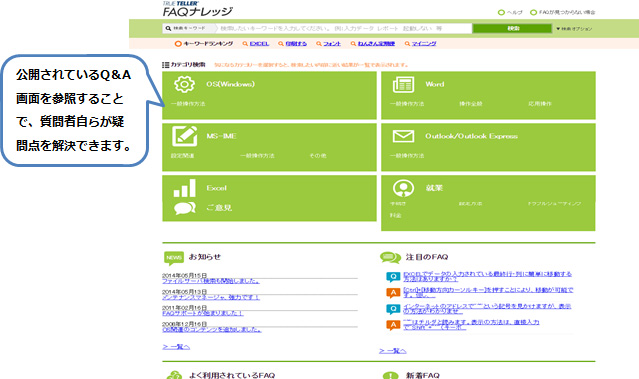
Task: Click the green 検索 button
Action: (512, 29)
